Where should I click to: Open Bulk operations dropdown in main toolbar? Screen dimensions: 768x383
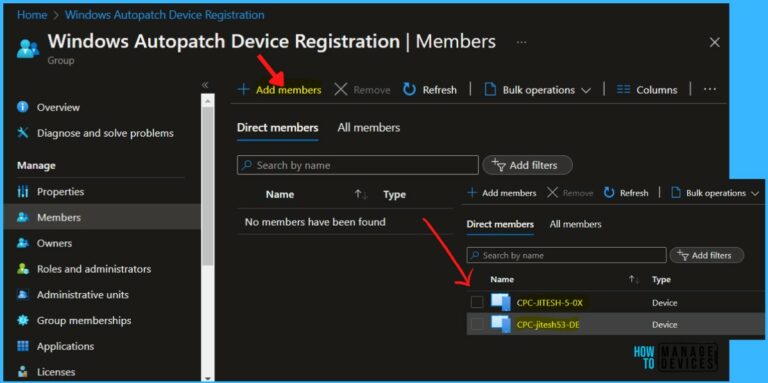pos(537,90)
